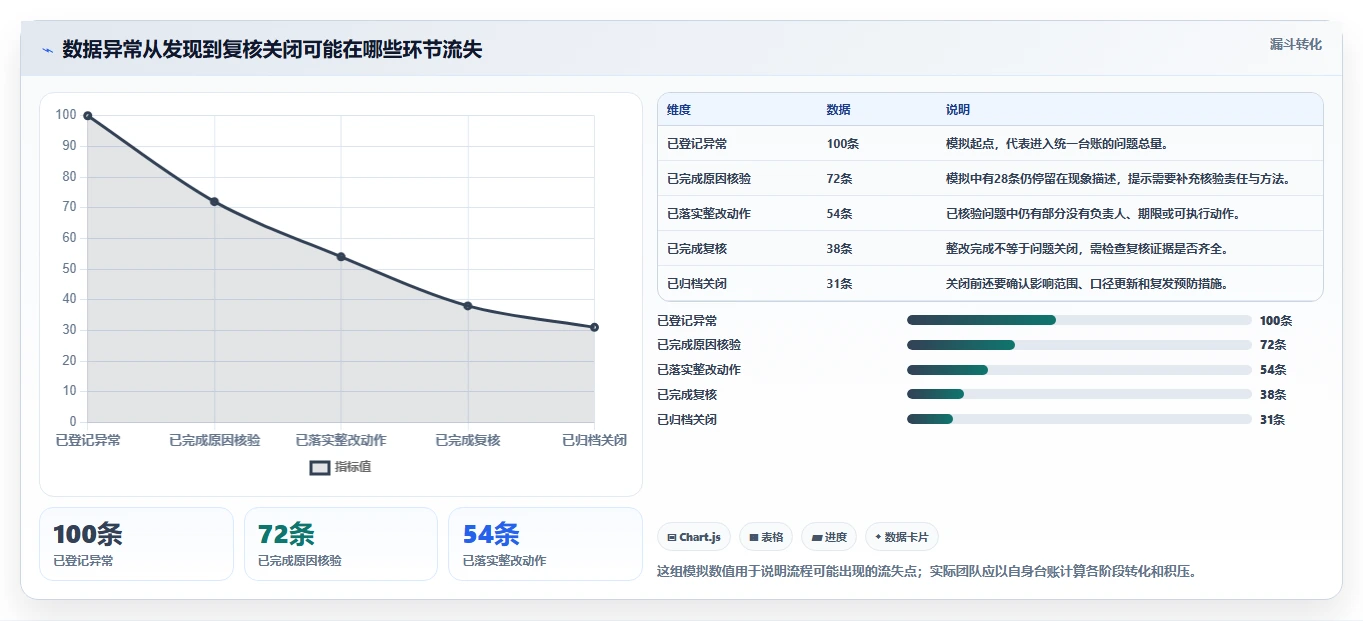Click the chart data point at 已完成复核
Viewport: 1363px width, 621px height.
pos(468,306)
